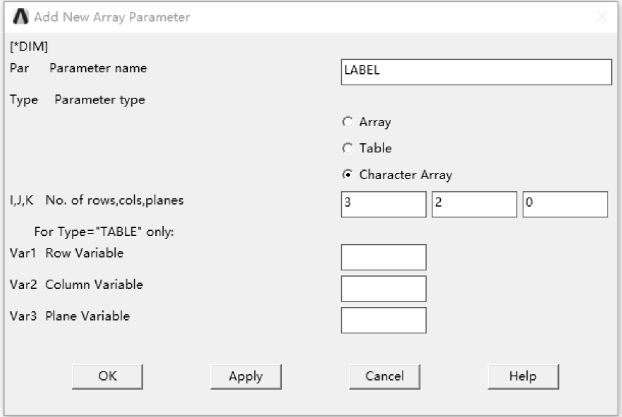Focus the Var2 Column Variable field
Image resolution: width=622 pixels, height=417 pixels.
point(383,289)
